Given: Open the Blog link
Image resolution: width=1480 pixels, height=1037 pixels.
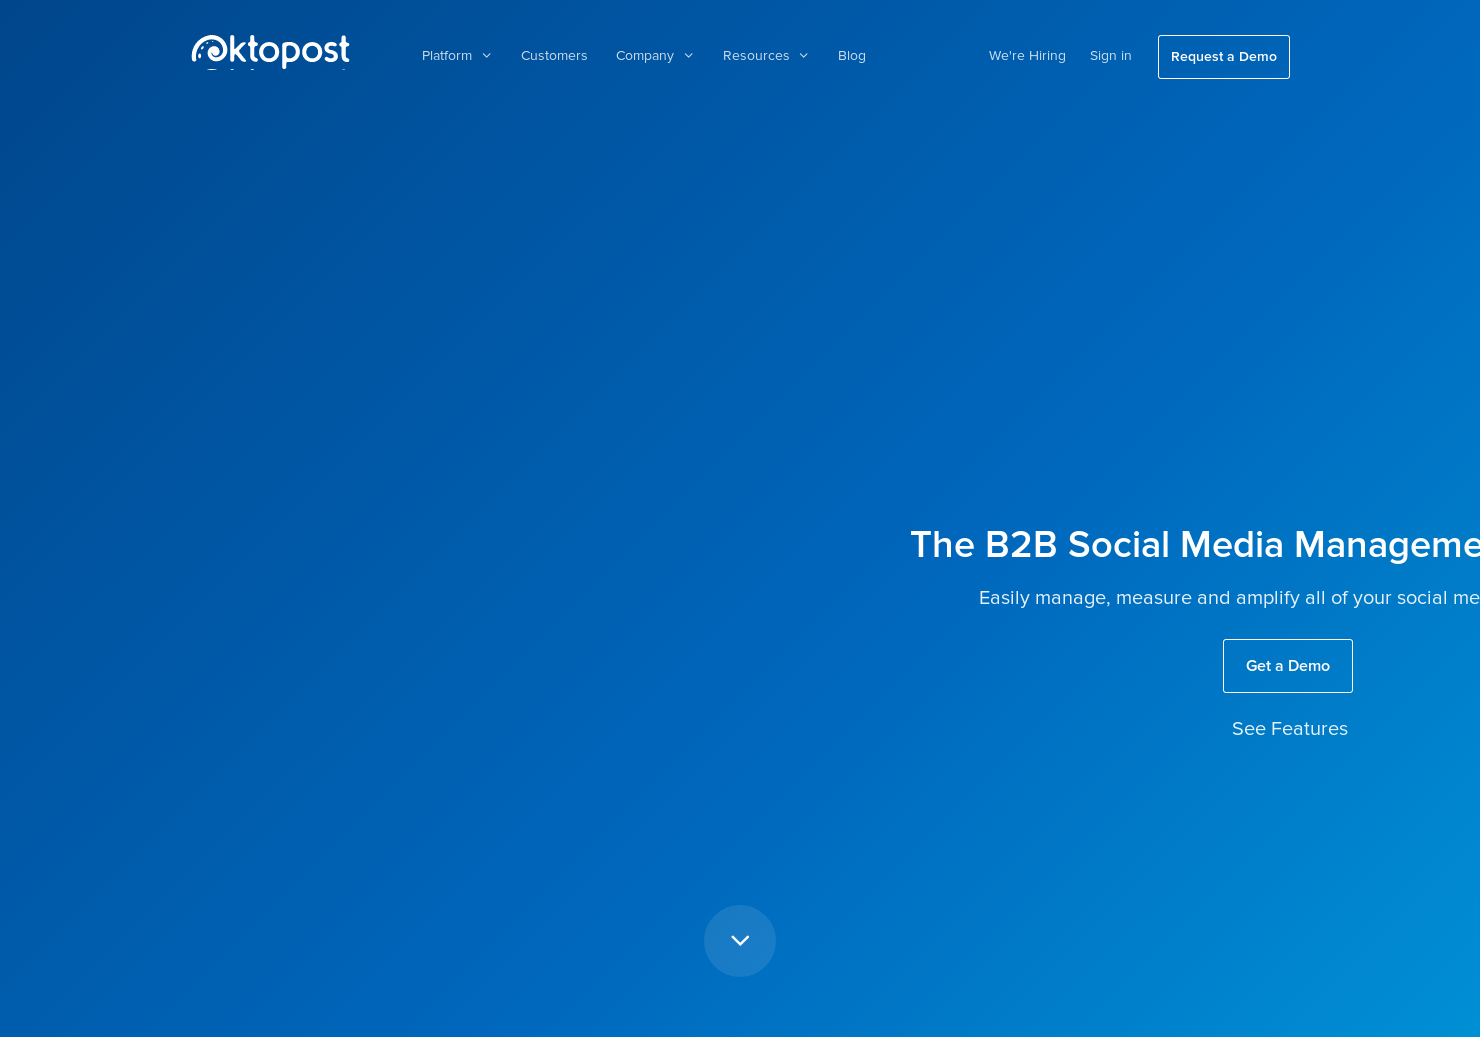Looking at the screenshot, I should click(852, 56).
